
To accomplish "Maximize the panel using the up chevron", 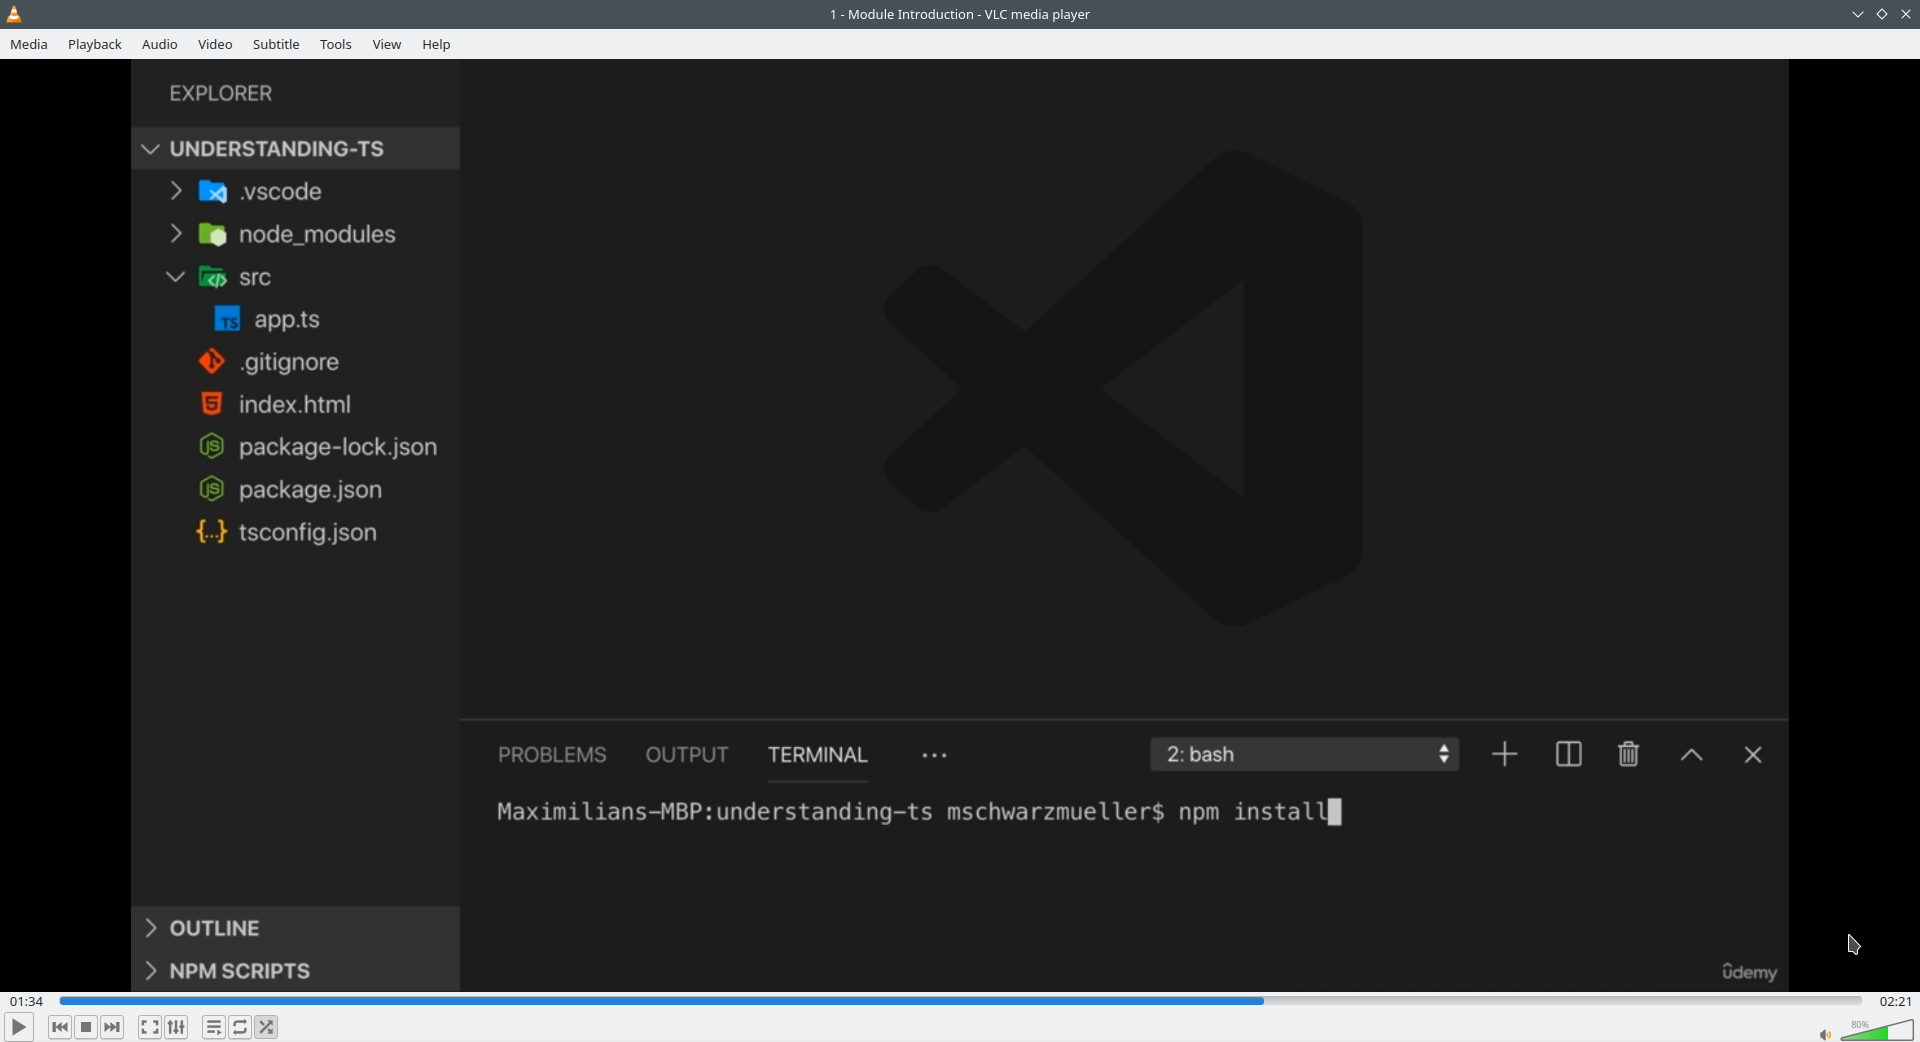I will 1692,756.
